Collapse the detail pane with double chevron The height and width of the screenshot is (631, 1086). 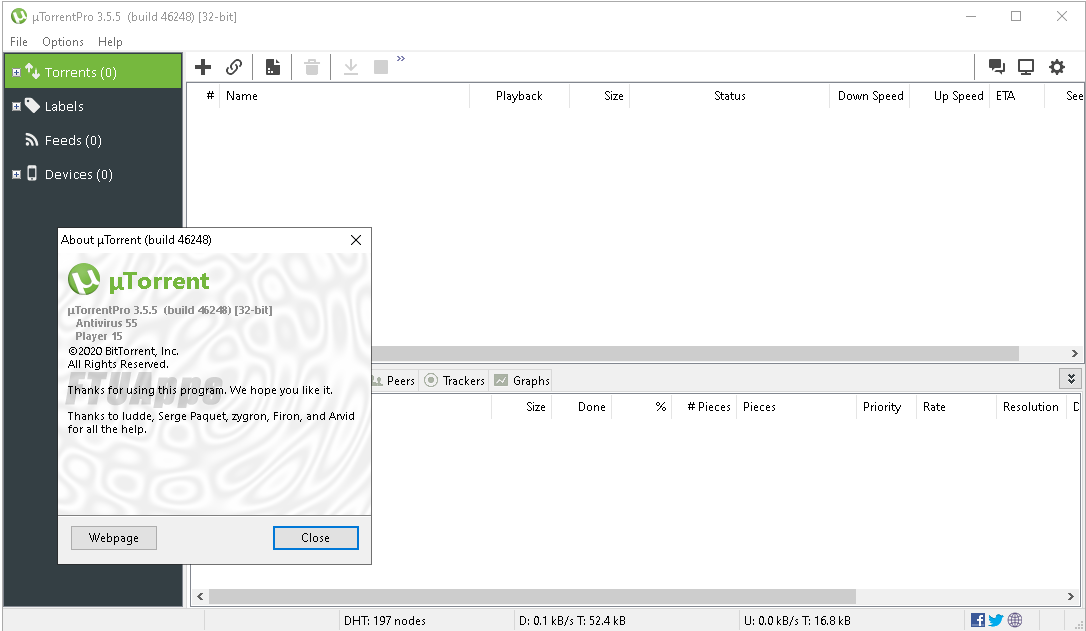pos(1071,379)
